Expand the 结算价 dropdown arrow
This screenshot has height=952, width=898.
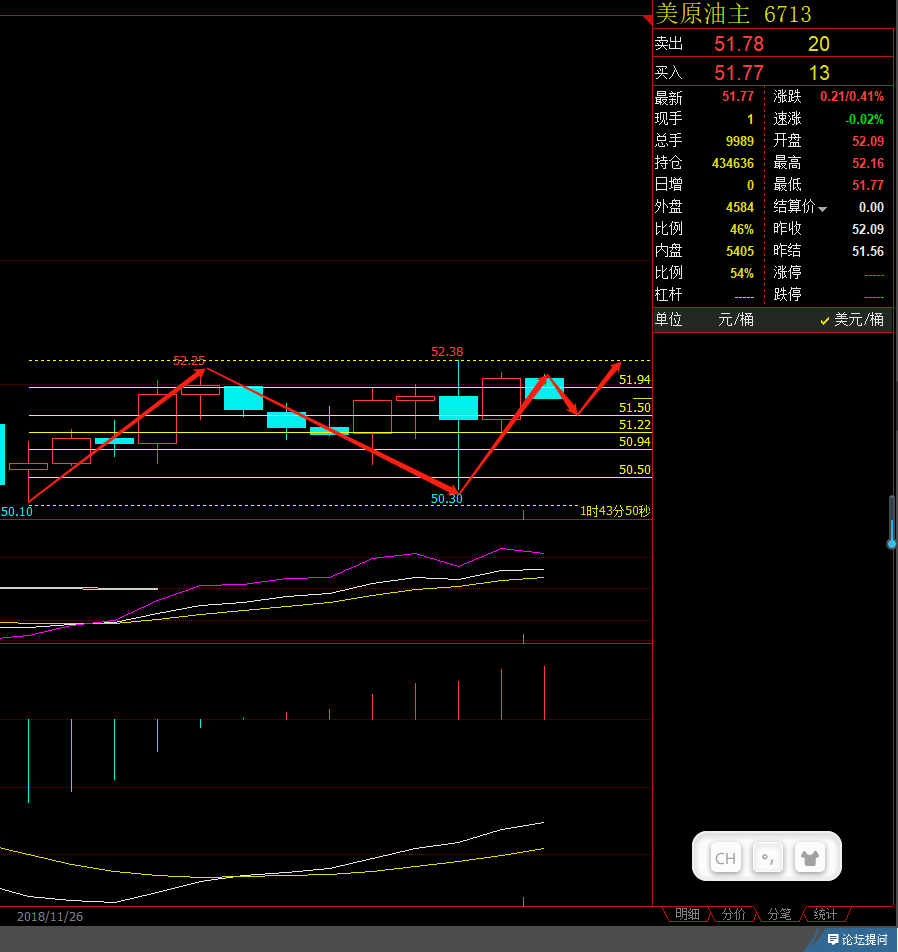pos(823,209)
